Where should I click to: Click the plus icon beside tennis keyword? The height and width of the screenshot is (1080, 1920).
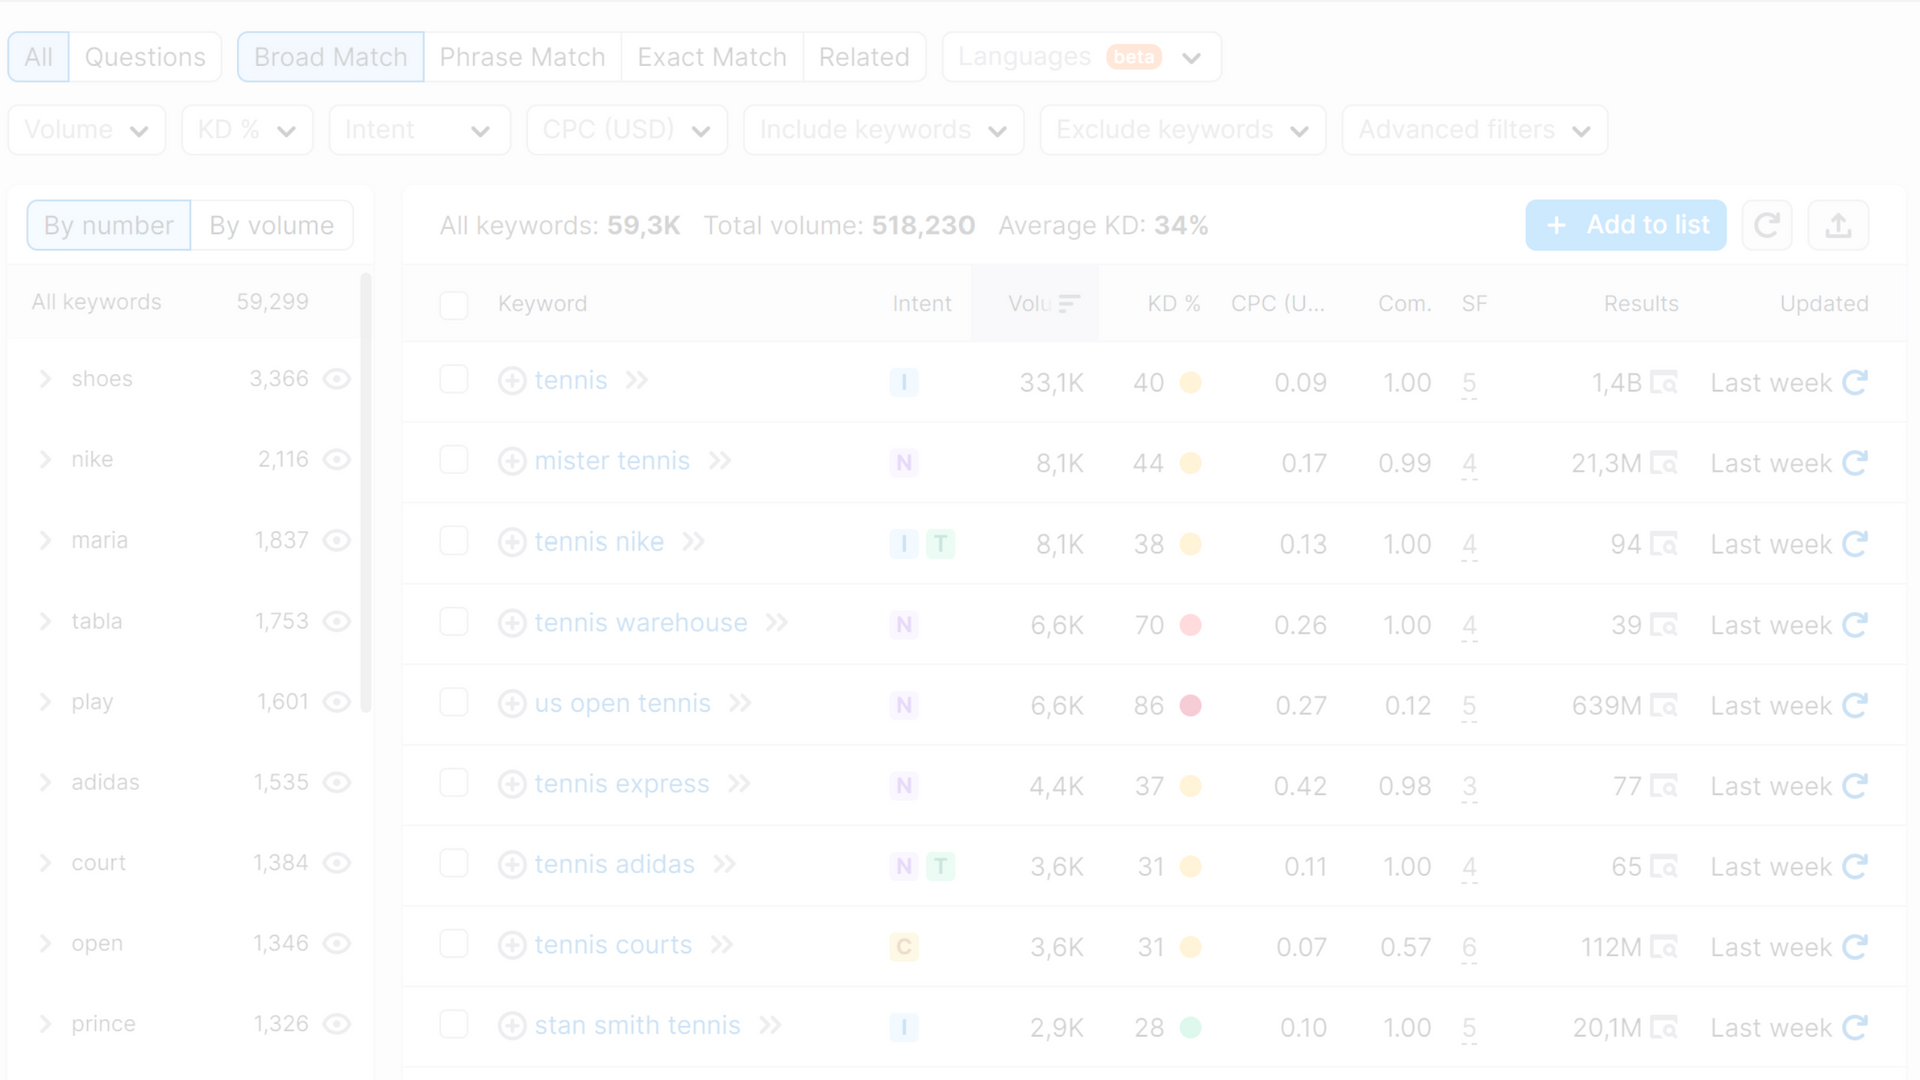512,381
